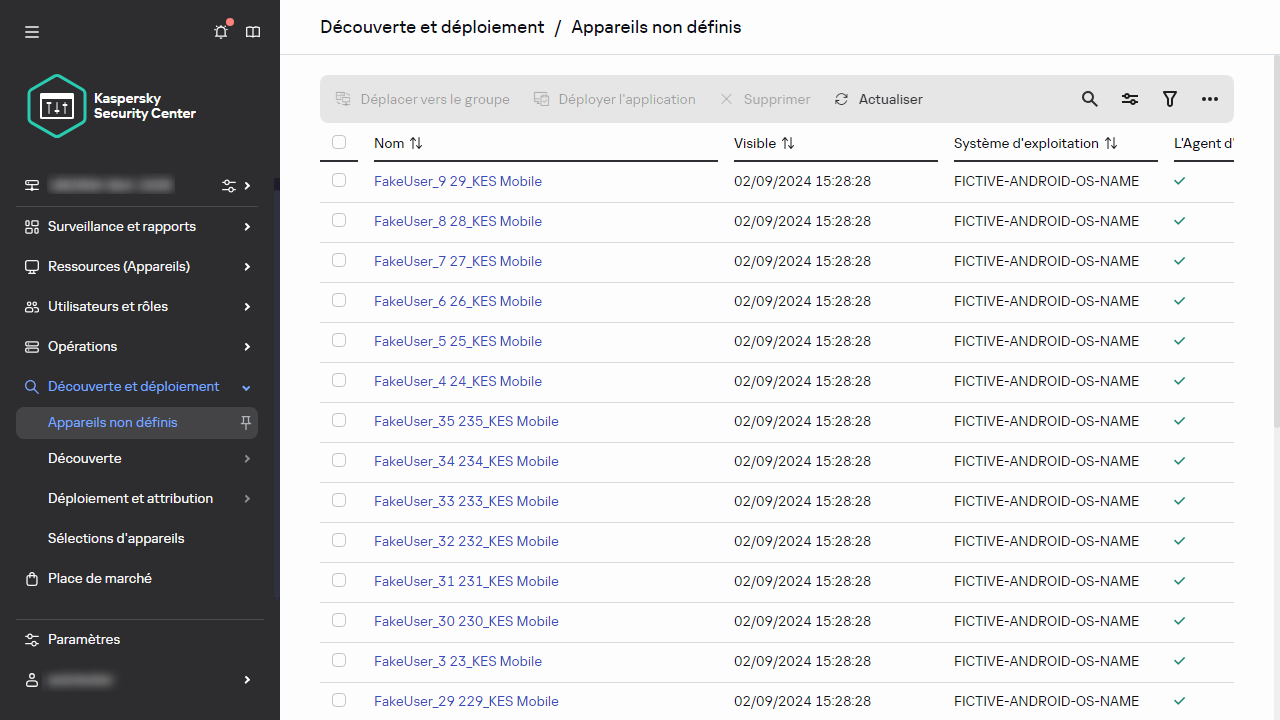
Task: Open the documentation book icon
Action: 253,32
